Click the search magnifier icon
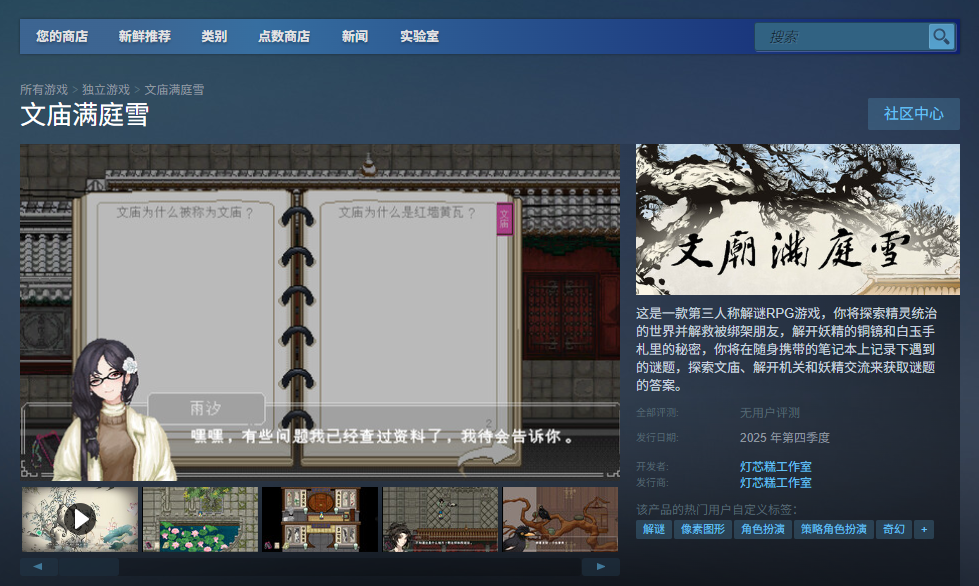 (x=941, y=37)
